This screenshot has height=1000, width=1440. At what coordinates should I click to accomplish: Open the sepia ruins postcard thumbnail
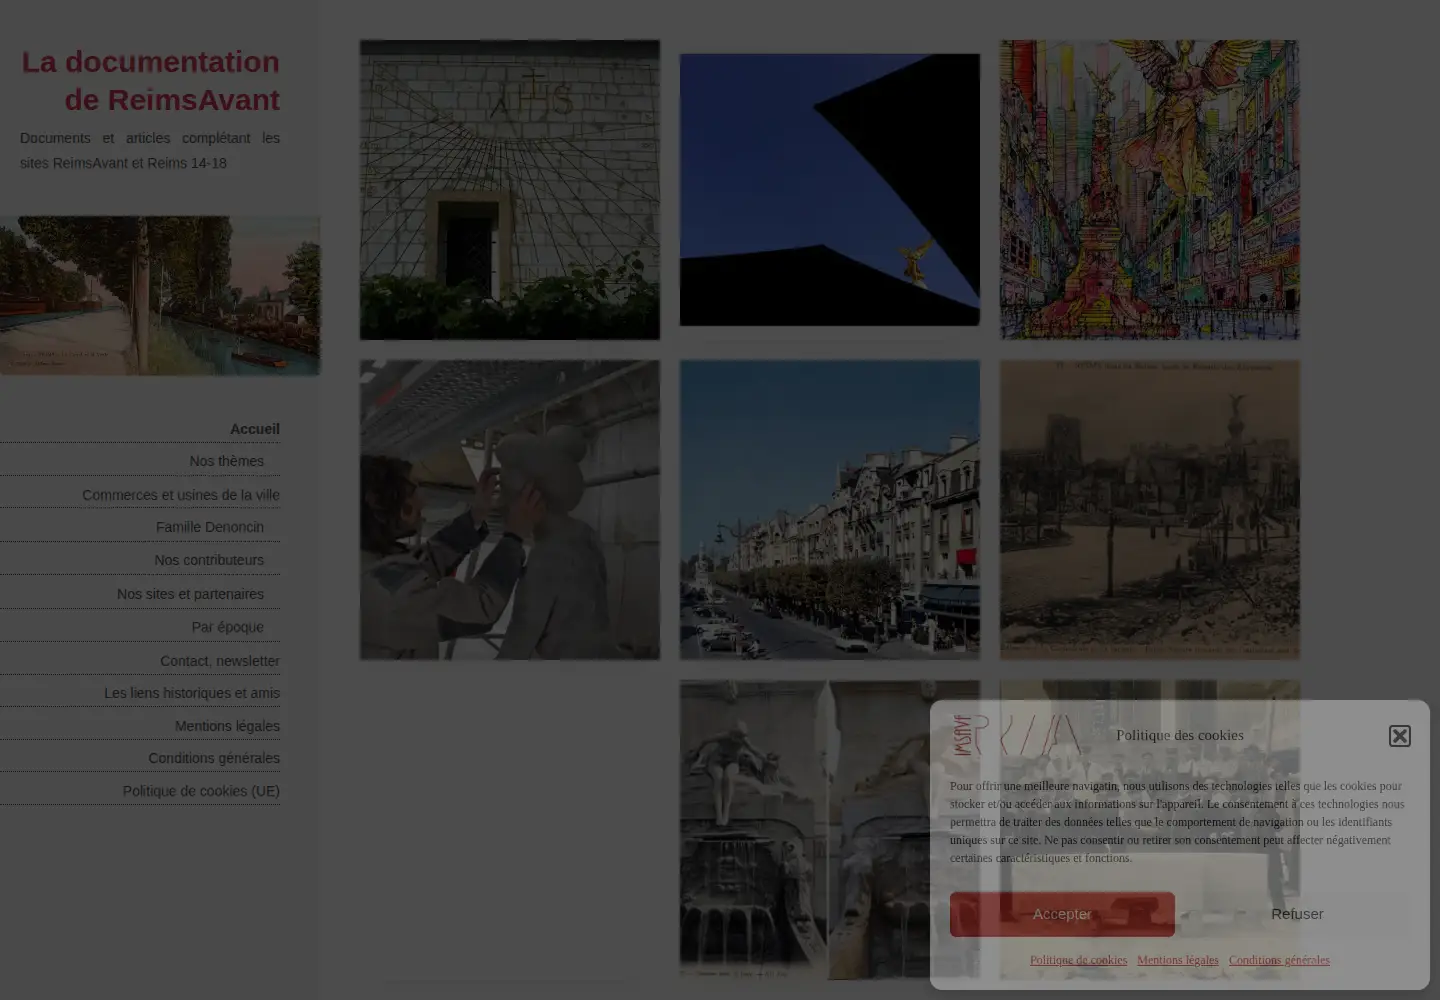click(x=1150, y=510)
